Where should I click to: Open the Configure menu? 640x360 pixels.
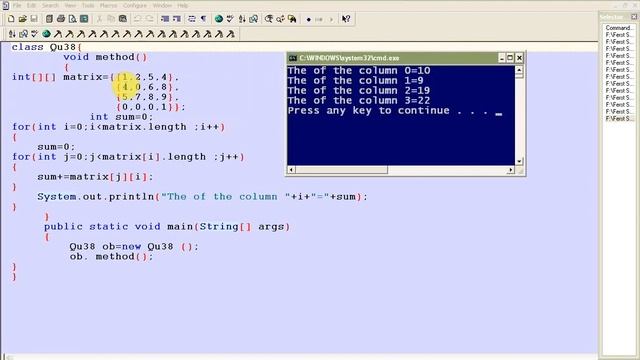click(x=135, y=5)
